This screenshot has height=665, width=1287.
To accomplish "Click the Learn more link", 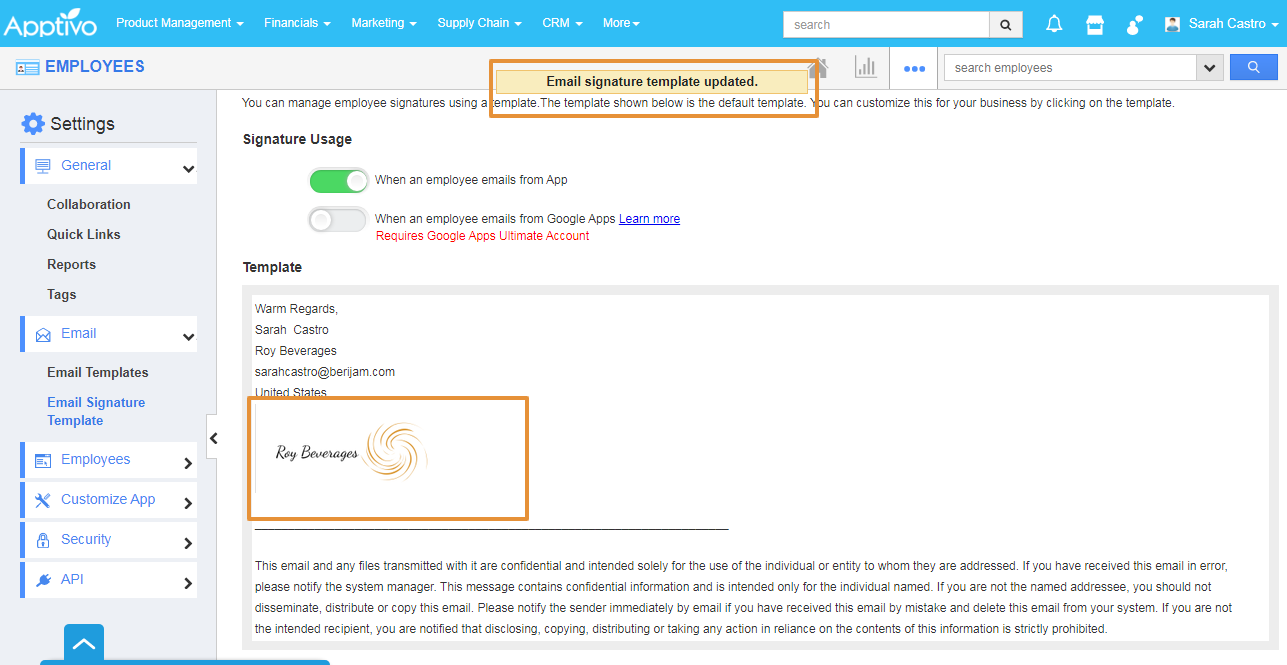I will pos(649,219).
